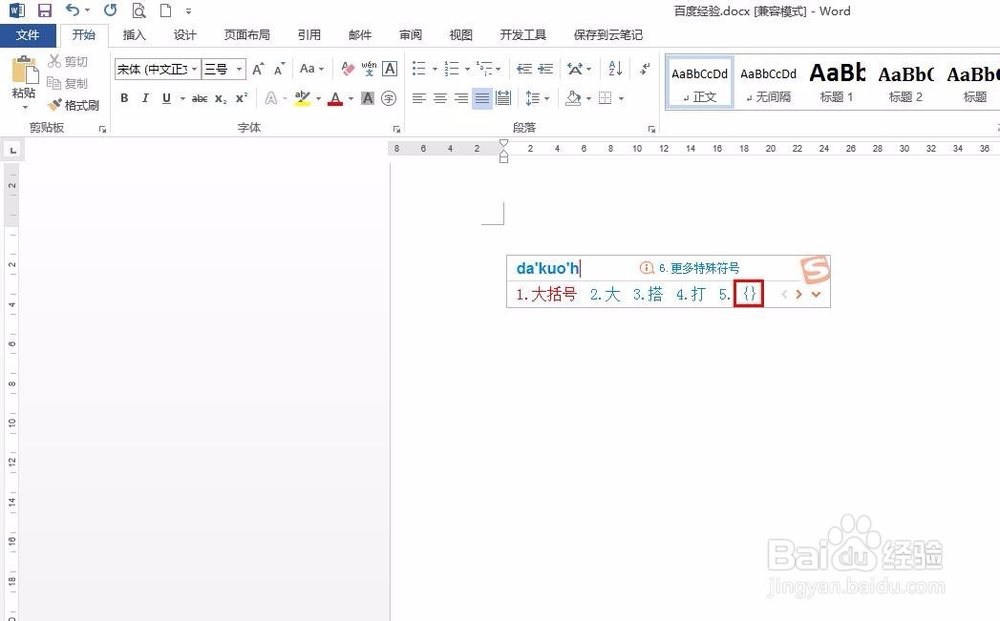Screen dimensions: 1000x621
Task: Toggle bold formatting
Action: [124, 98]
